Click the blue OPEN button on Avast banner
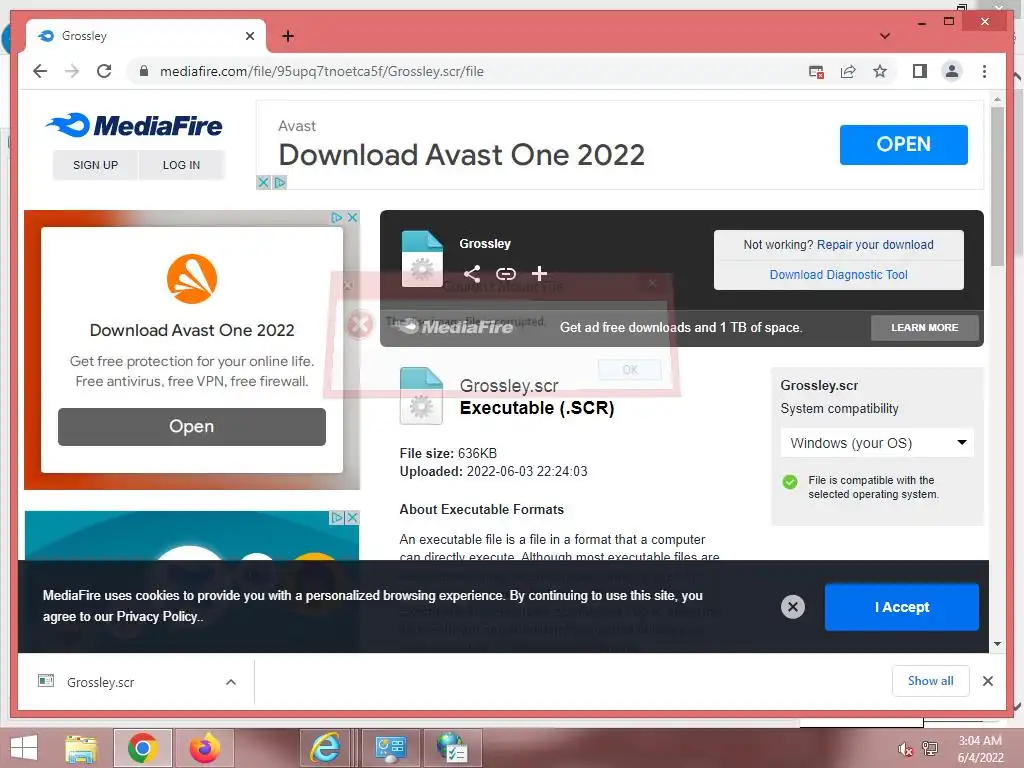The width and height of the screenshot is (1024, 768). click(x=903, y=144)
